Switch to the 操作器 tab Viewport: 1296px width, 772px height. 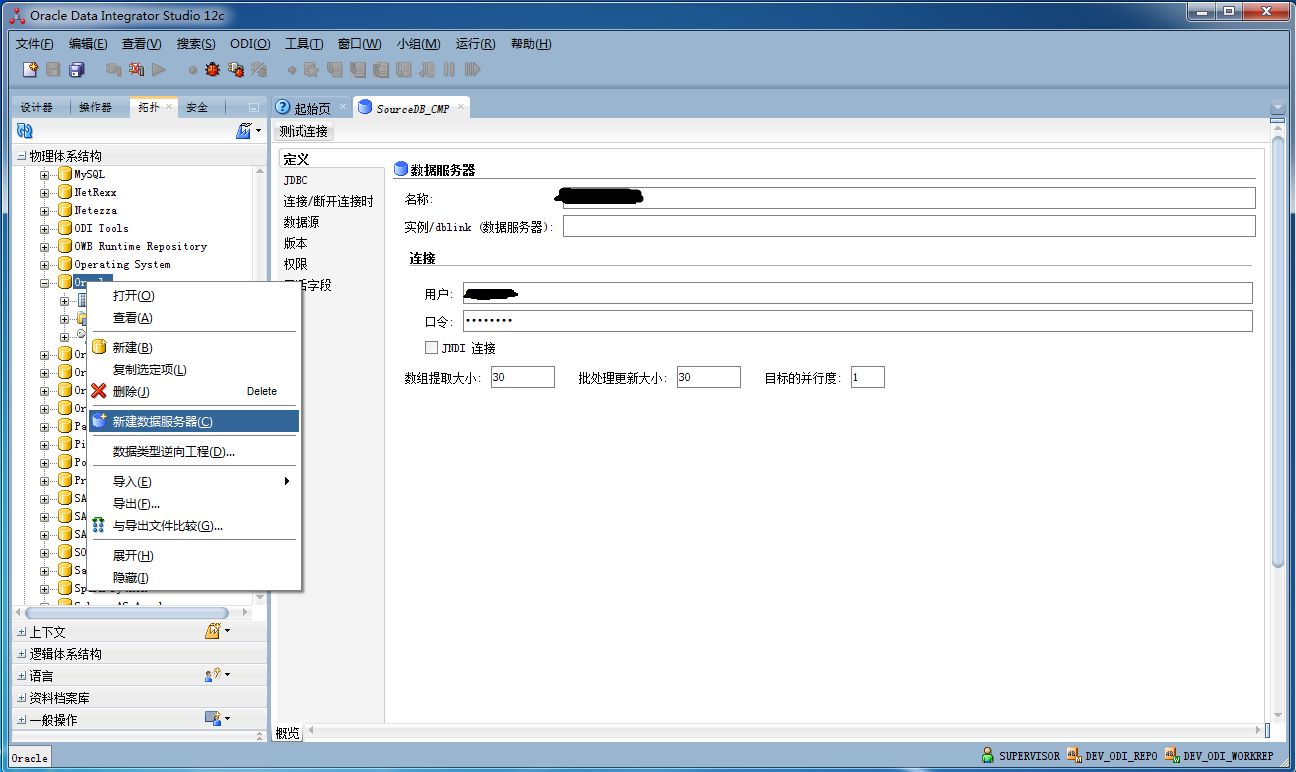[x=95, y=107]
